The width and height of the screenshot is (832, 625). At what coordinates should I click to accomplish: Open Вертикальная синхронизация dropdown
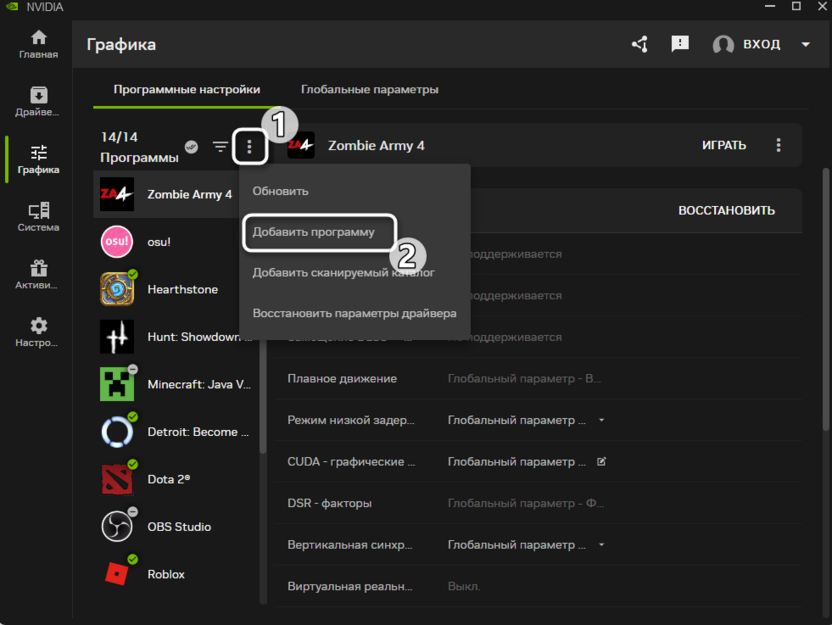[602, 545]
